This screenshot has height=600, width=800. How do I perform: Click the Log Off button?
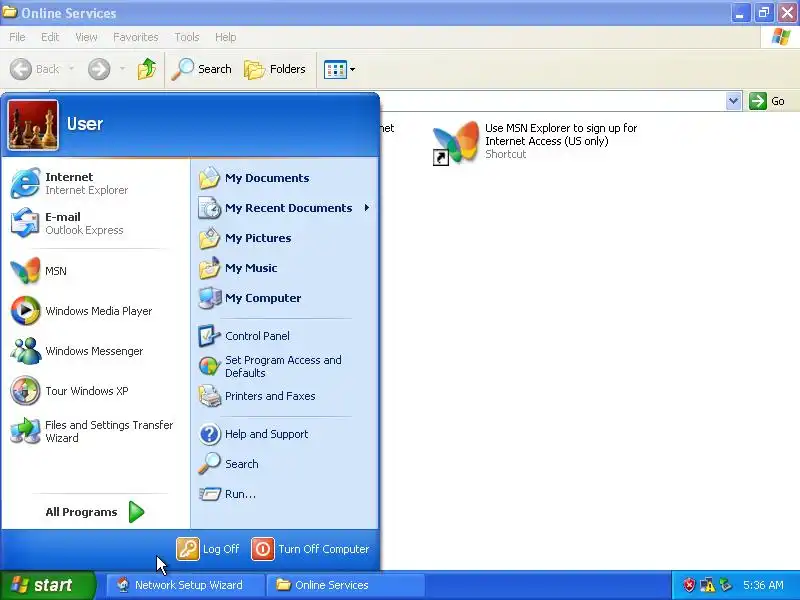coord(208,549)
